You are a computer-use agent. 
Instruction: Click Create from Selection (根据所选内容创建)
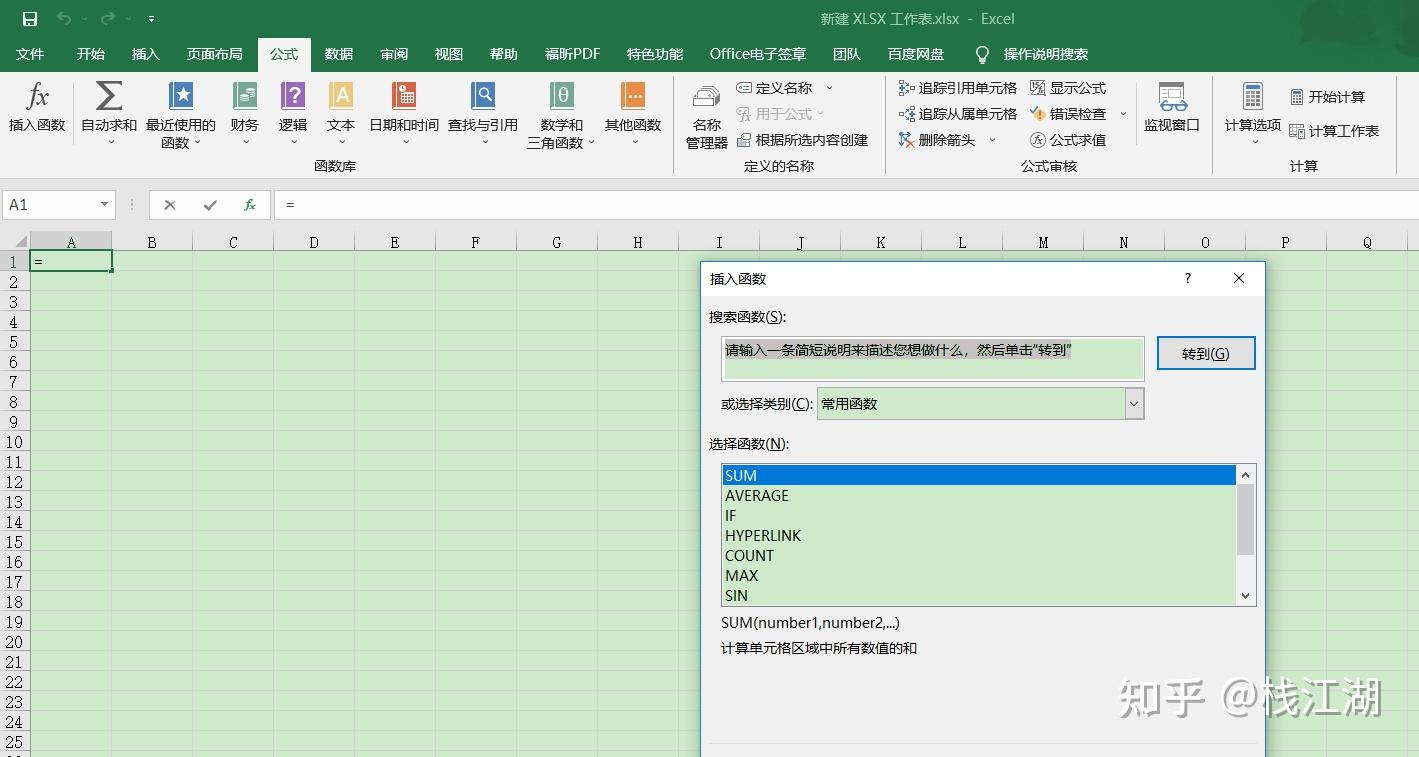[x=802, y=140]
